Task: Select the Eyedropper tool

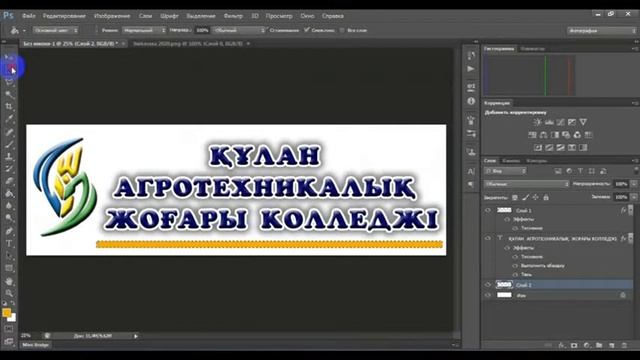Action: coord(9,119)
